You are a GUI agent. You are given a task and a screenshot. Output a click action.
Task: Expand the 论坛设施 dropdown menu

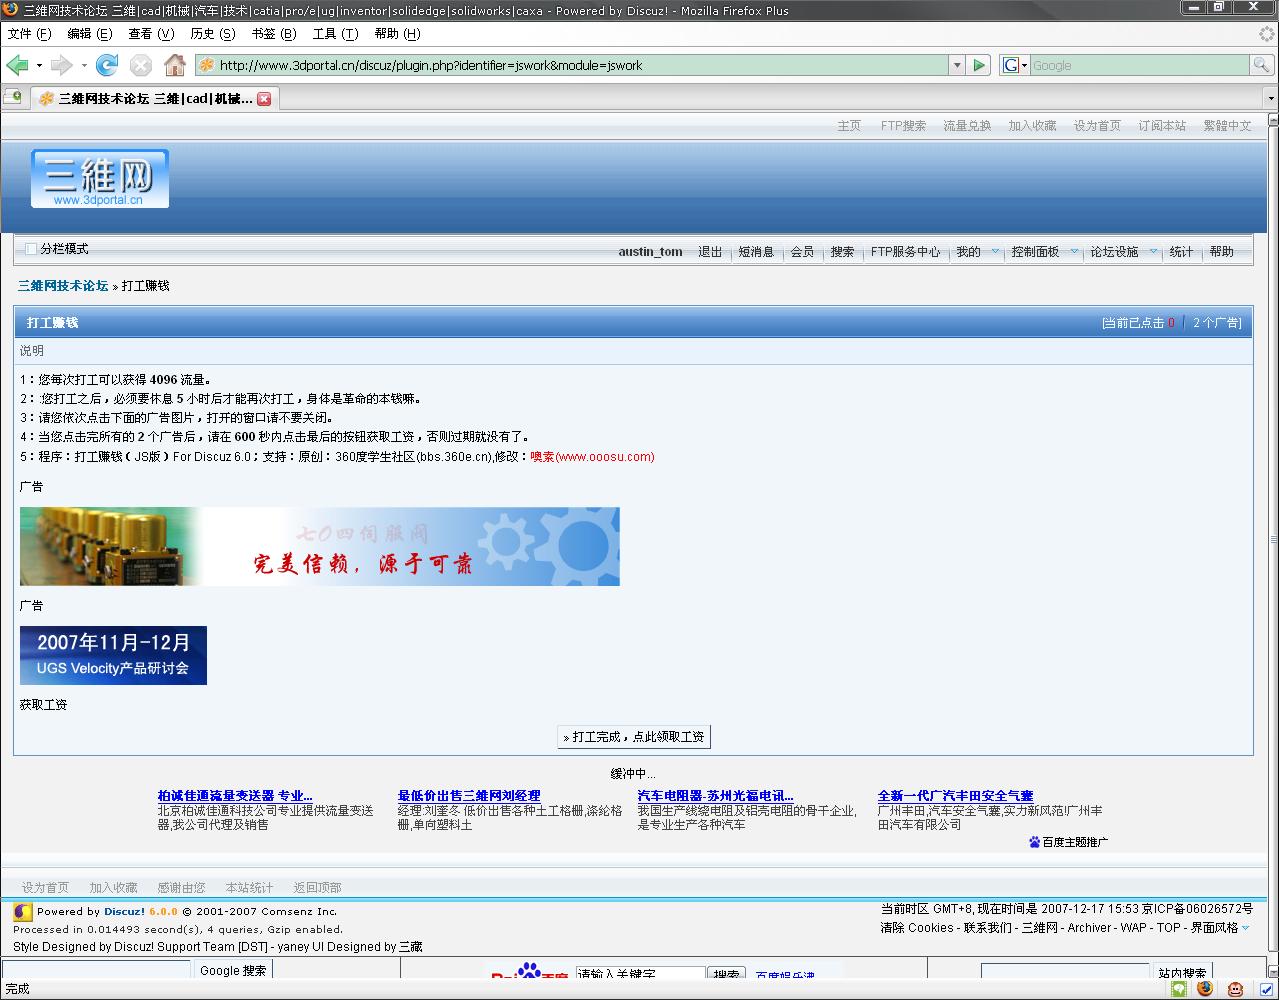(1153, 252)
